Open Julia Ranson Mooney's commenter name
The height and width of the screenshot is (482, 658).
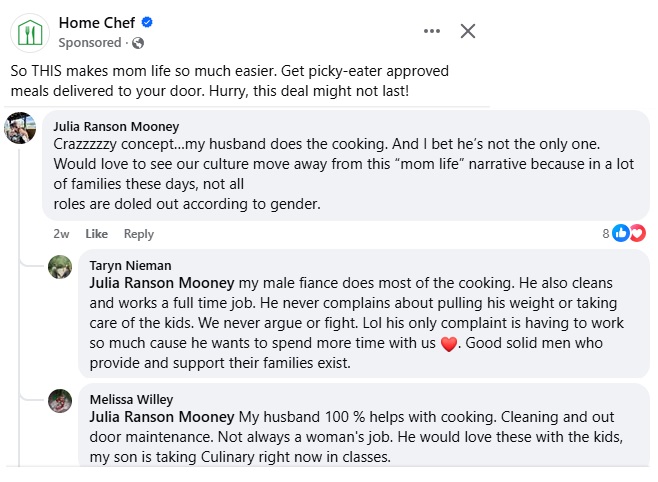point(116,126)
